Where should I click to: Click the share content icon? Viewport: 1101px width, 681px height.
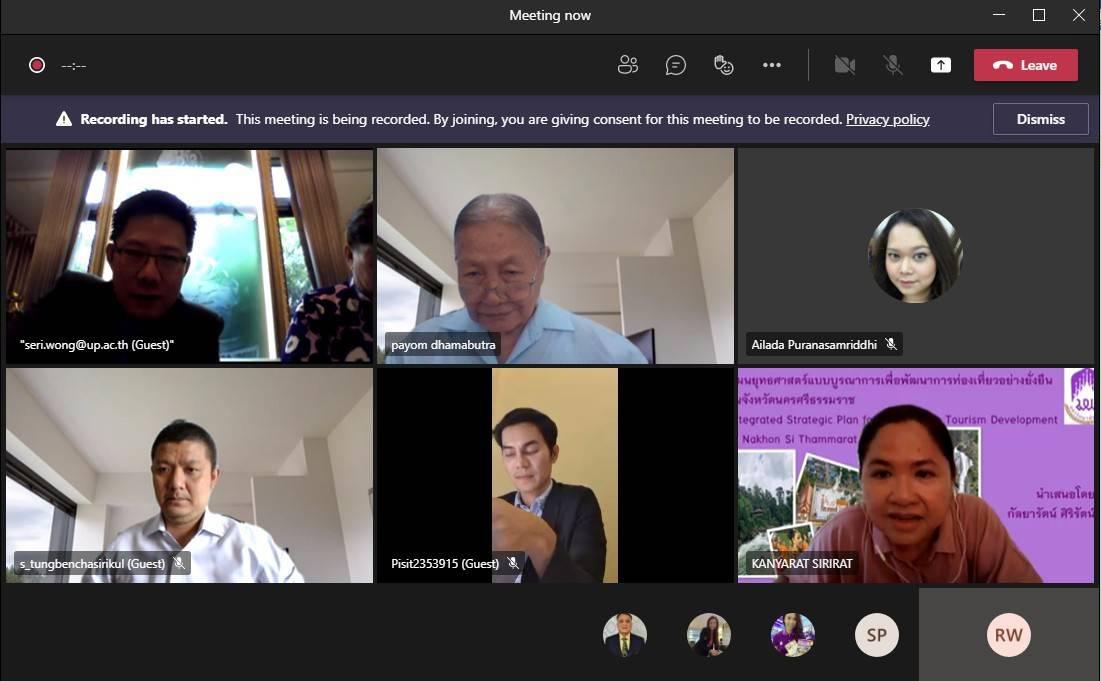click(x=941, y=65)
